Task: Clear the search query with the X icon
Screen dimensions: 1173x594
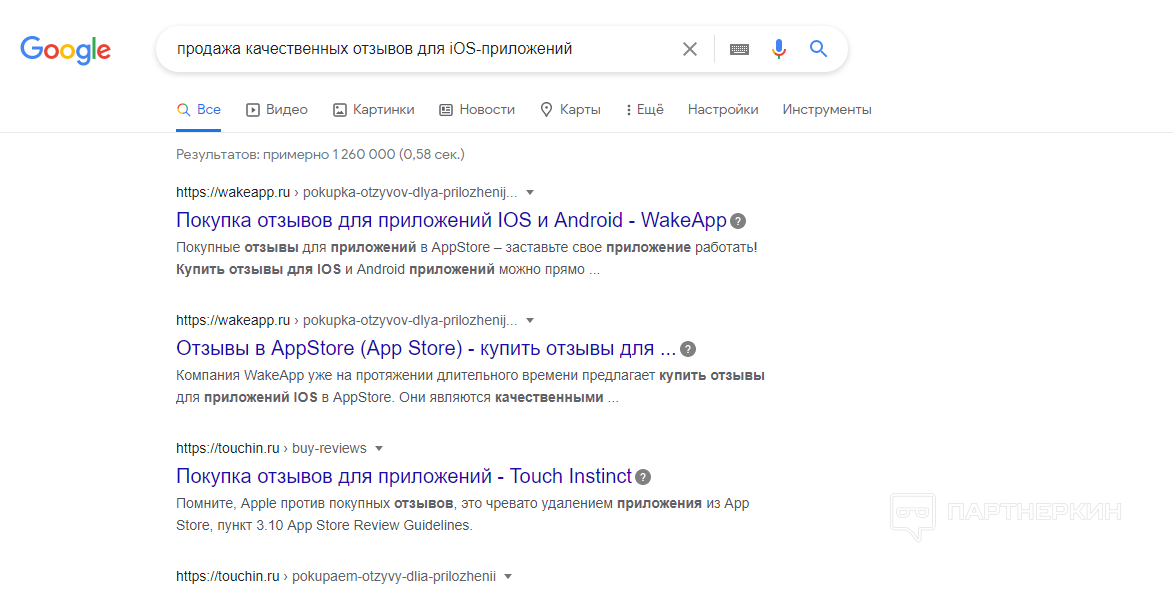Action: [x=690, y=49]
